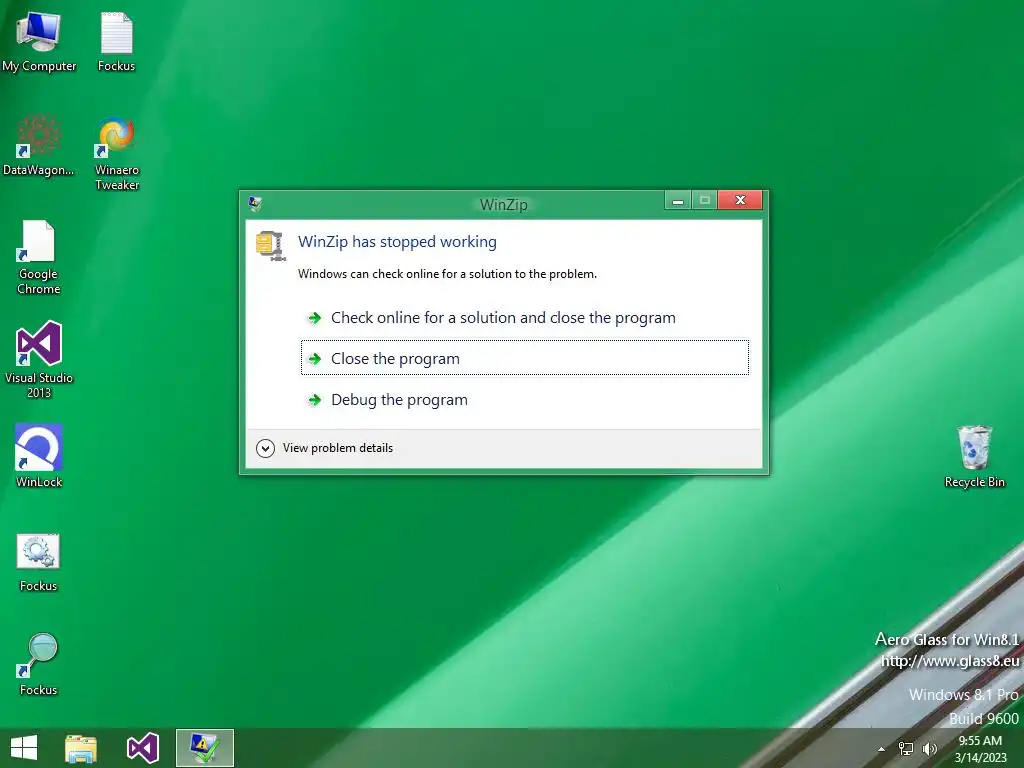Select the DataWagon desktop shortcut
This screenshot has width=1024, height=768.
coord(39,145)
